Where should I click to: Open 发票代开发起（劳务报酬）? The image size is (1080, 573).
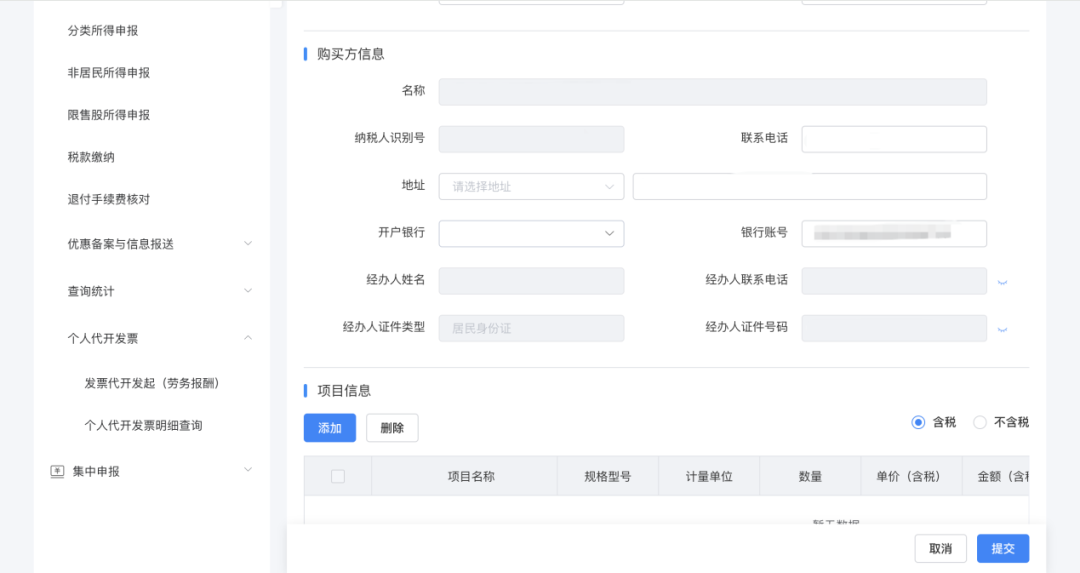coord(152,383)
